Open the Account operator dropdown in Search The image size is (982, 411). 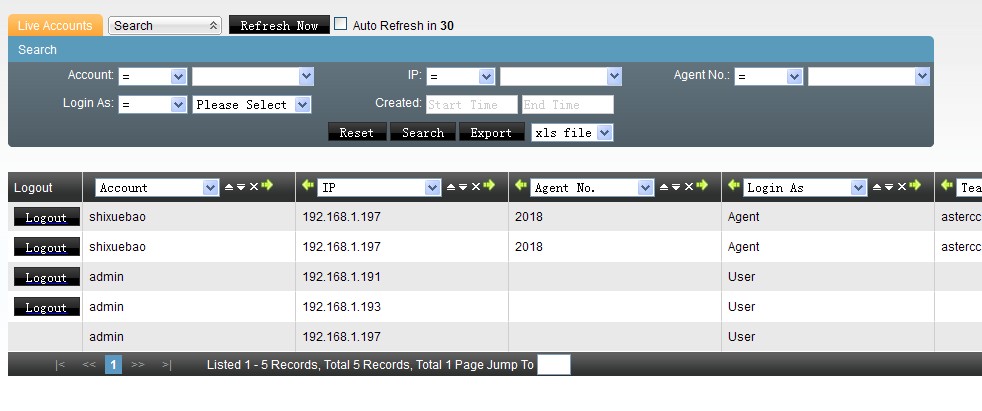[152, 76]
